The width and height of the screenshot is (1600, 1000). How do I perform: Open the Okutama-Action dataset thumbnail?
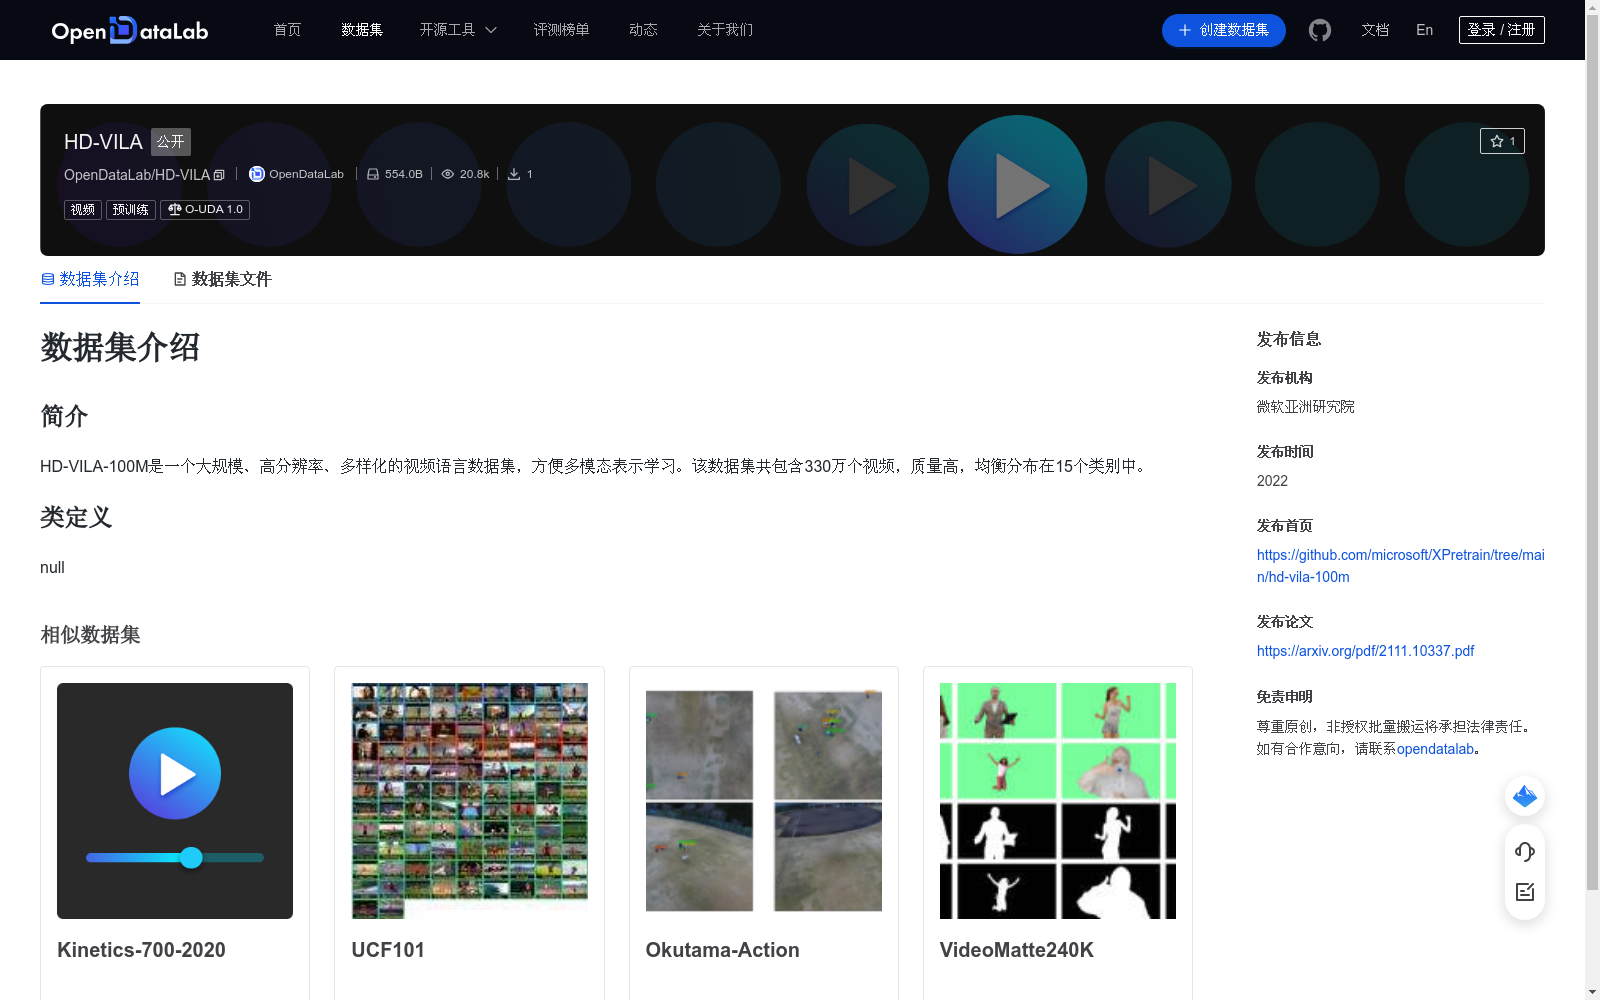tap(764, 801)
